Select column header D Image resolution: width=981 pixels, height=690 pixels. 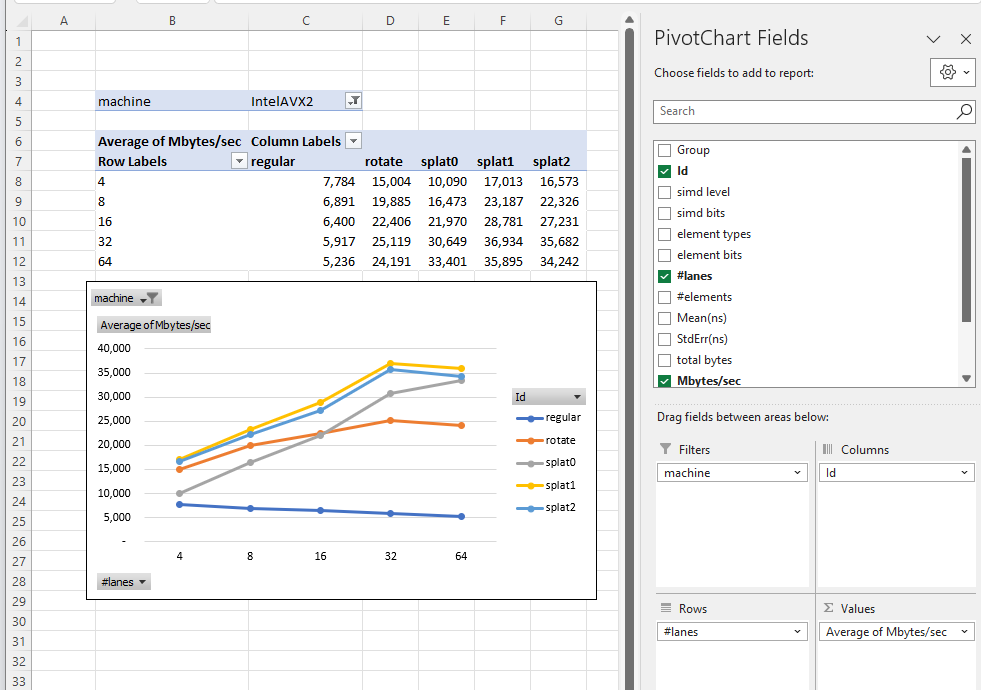(390, 20)
